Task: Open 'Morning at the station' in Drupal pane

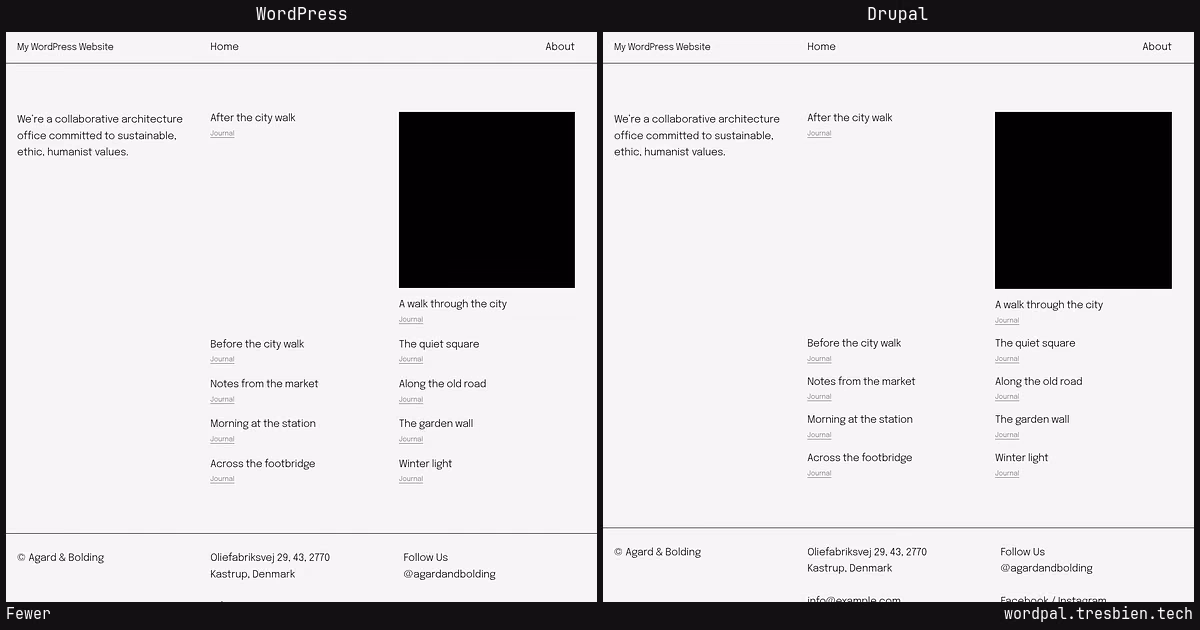Action: coord(860,419)
